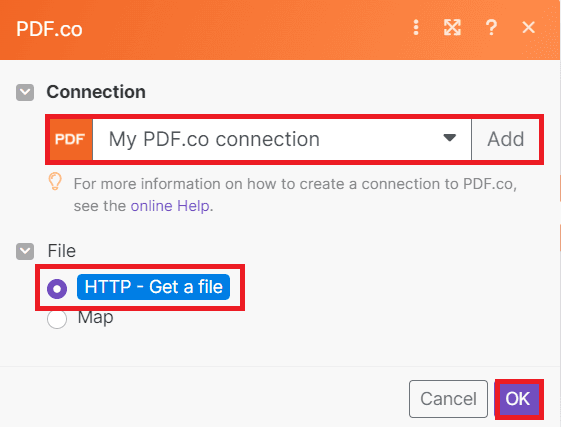The height and width of the screenshot is (427, 561).
Task: Select the HTTP - Get a file radio button
Action: 57,288
